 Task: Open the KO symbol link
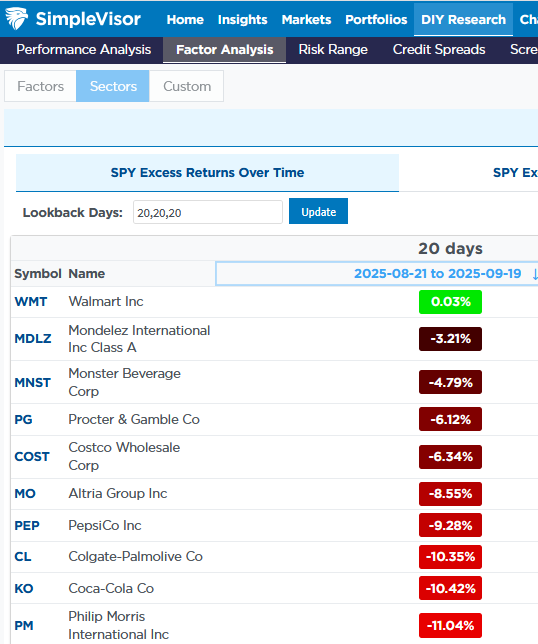pyautogui.click(x=23, y=589)
